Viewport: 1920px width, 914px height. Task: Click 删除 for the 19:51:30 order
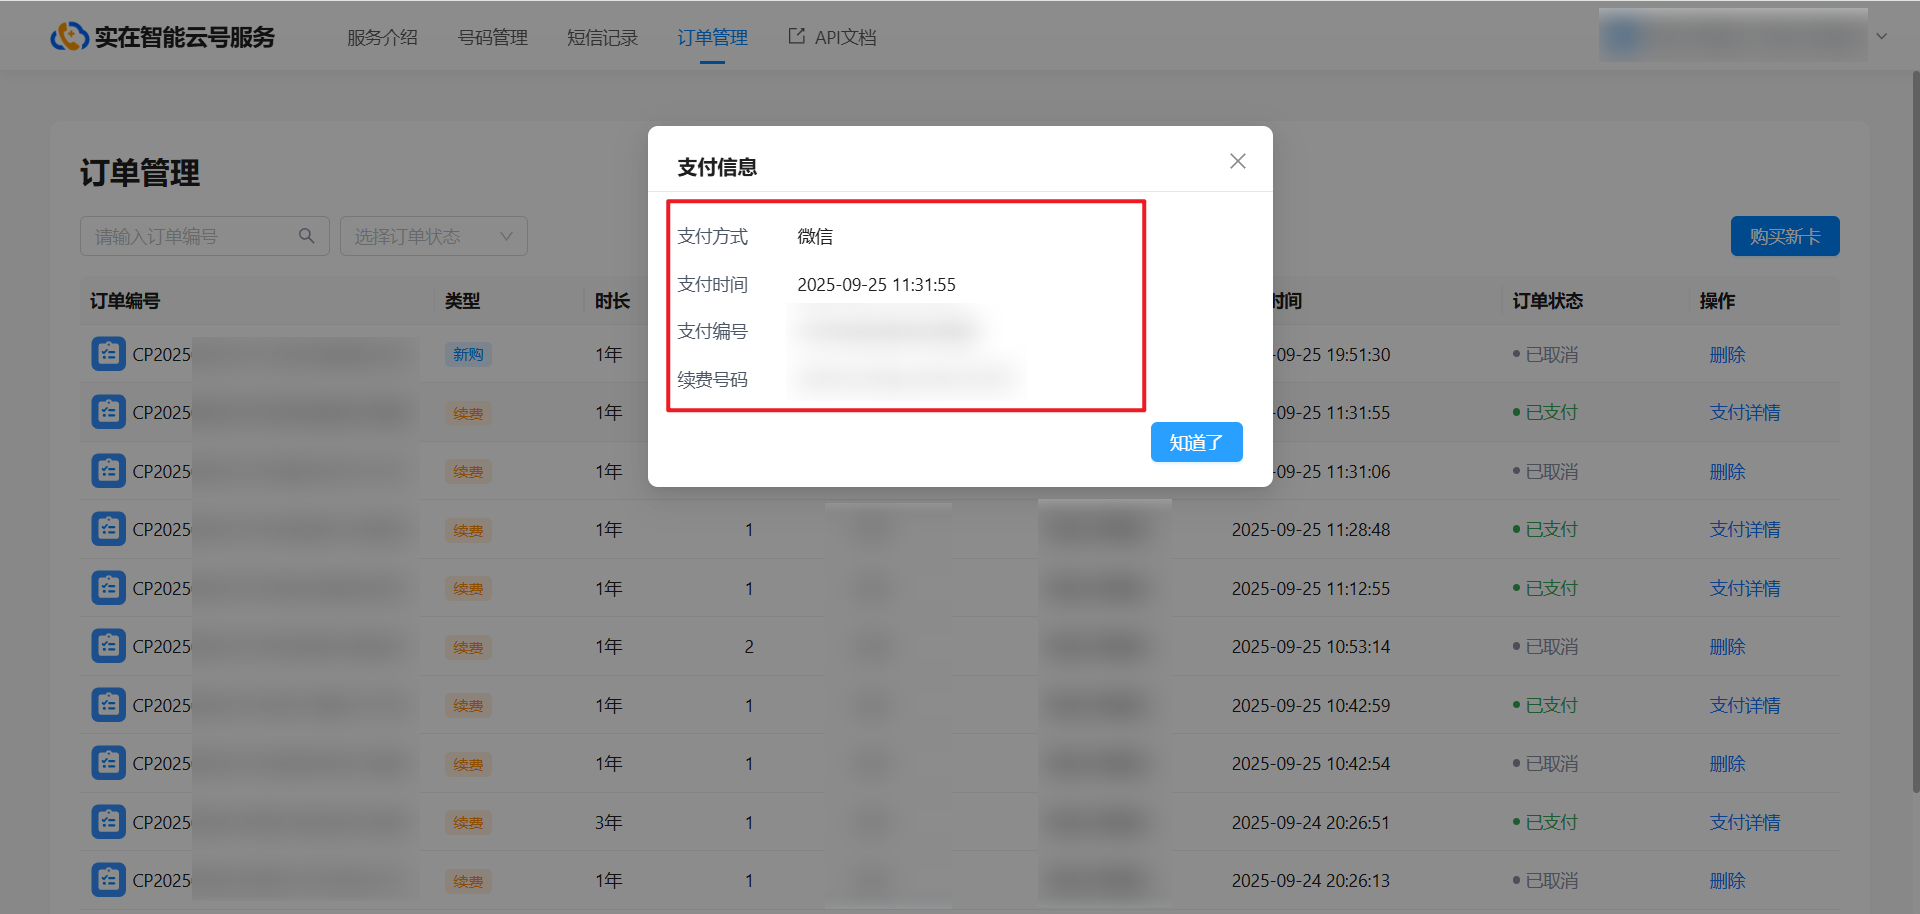click(1727, 354)
